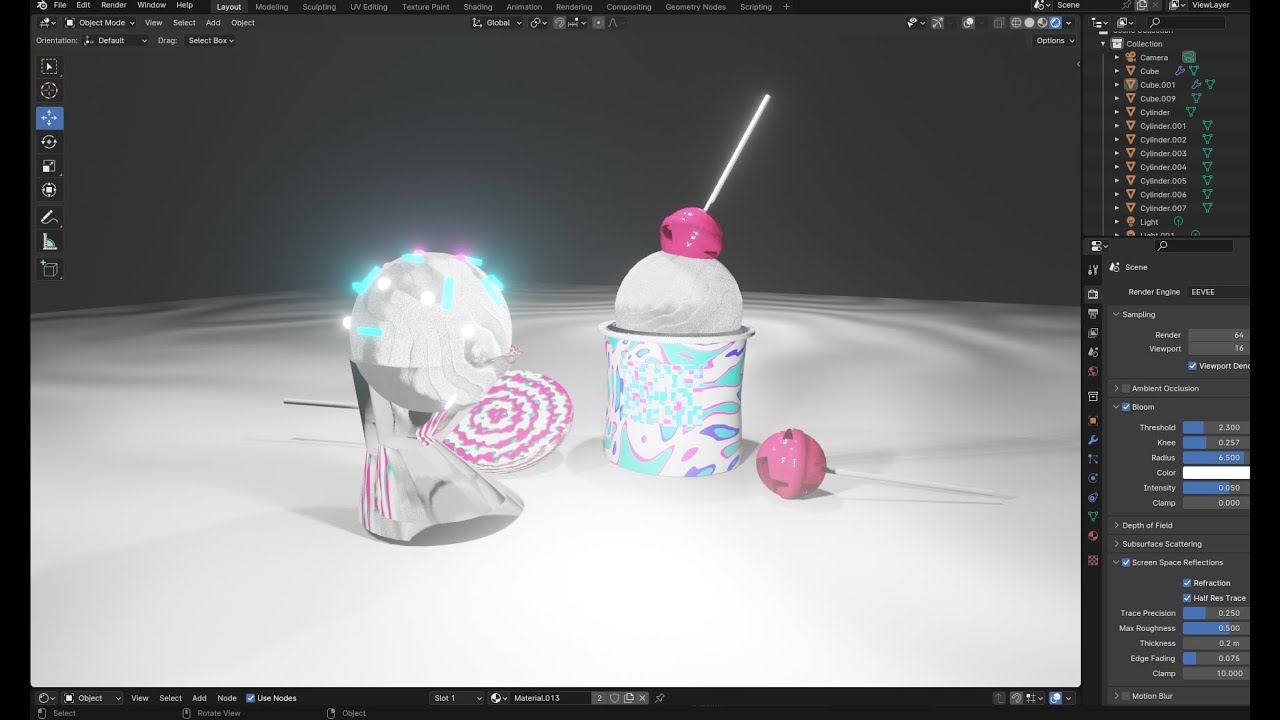This screenshot has height=720, width=1280.
Task: Open the Render Engine EEVEE dropdown
Action: pyautogui.click(x=1219, y=292)
